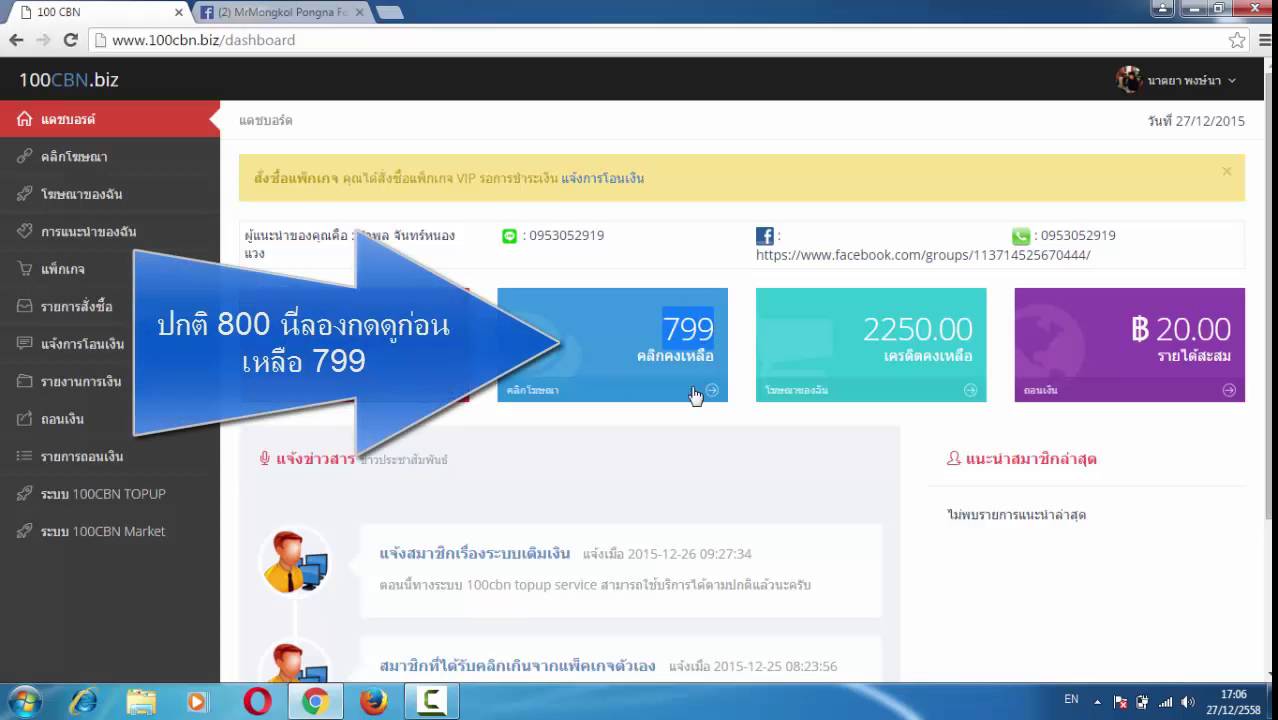Open Windows Explorer folder taskbar icon

[x=141, y=702]
